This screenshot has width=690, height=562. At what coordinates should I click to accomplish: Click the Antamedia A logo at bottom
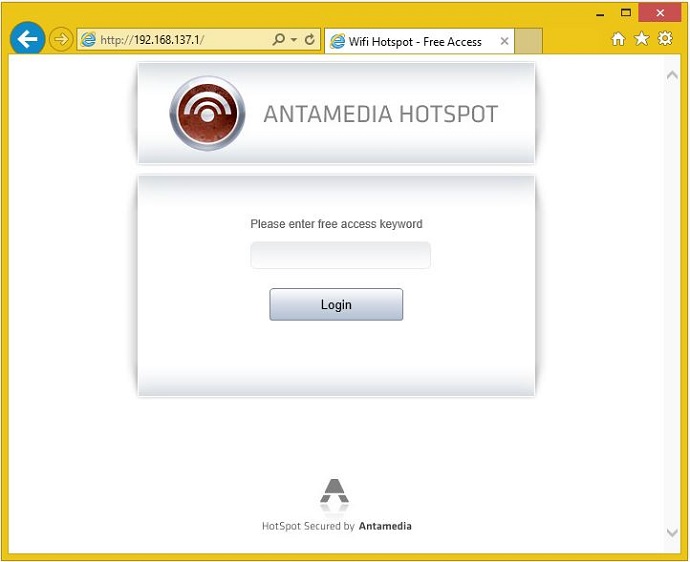pos(334,492)
